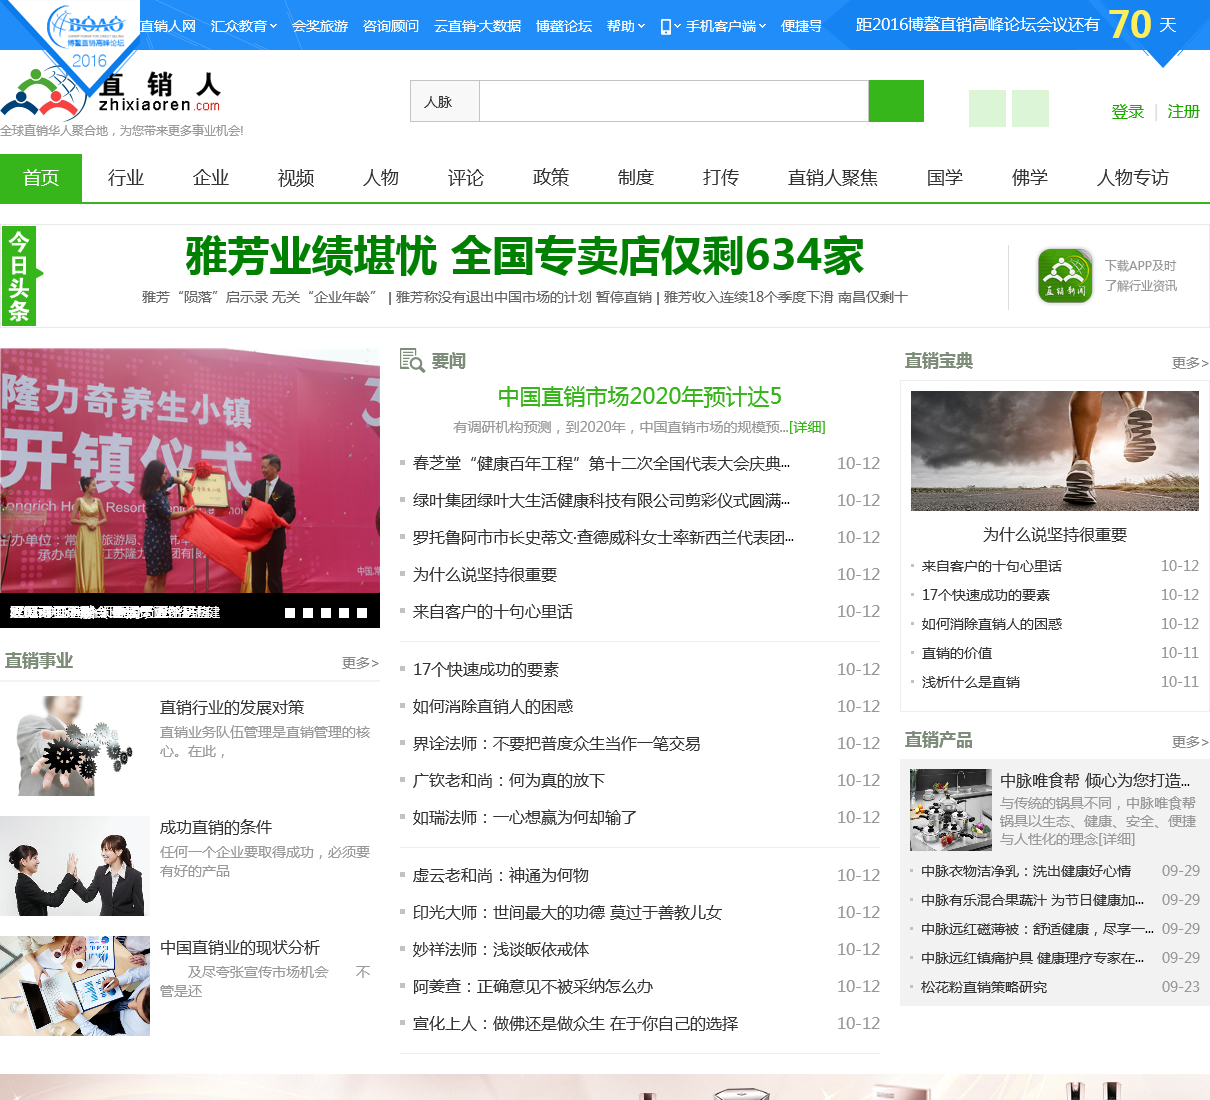This screenshot has height=1100, width=1210.
Task: Open 直销的价值 in 直销宝典 list
Action: pyautogui.click(x=957, y=653)
